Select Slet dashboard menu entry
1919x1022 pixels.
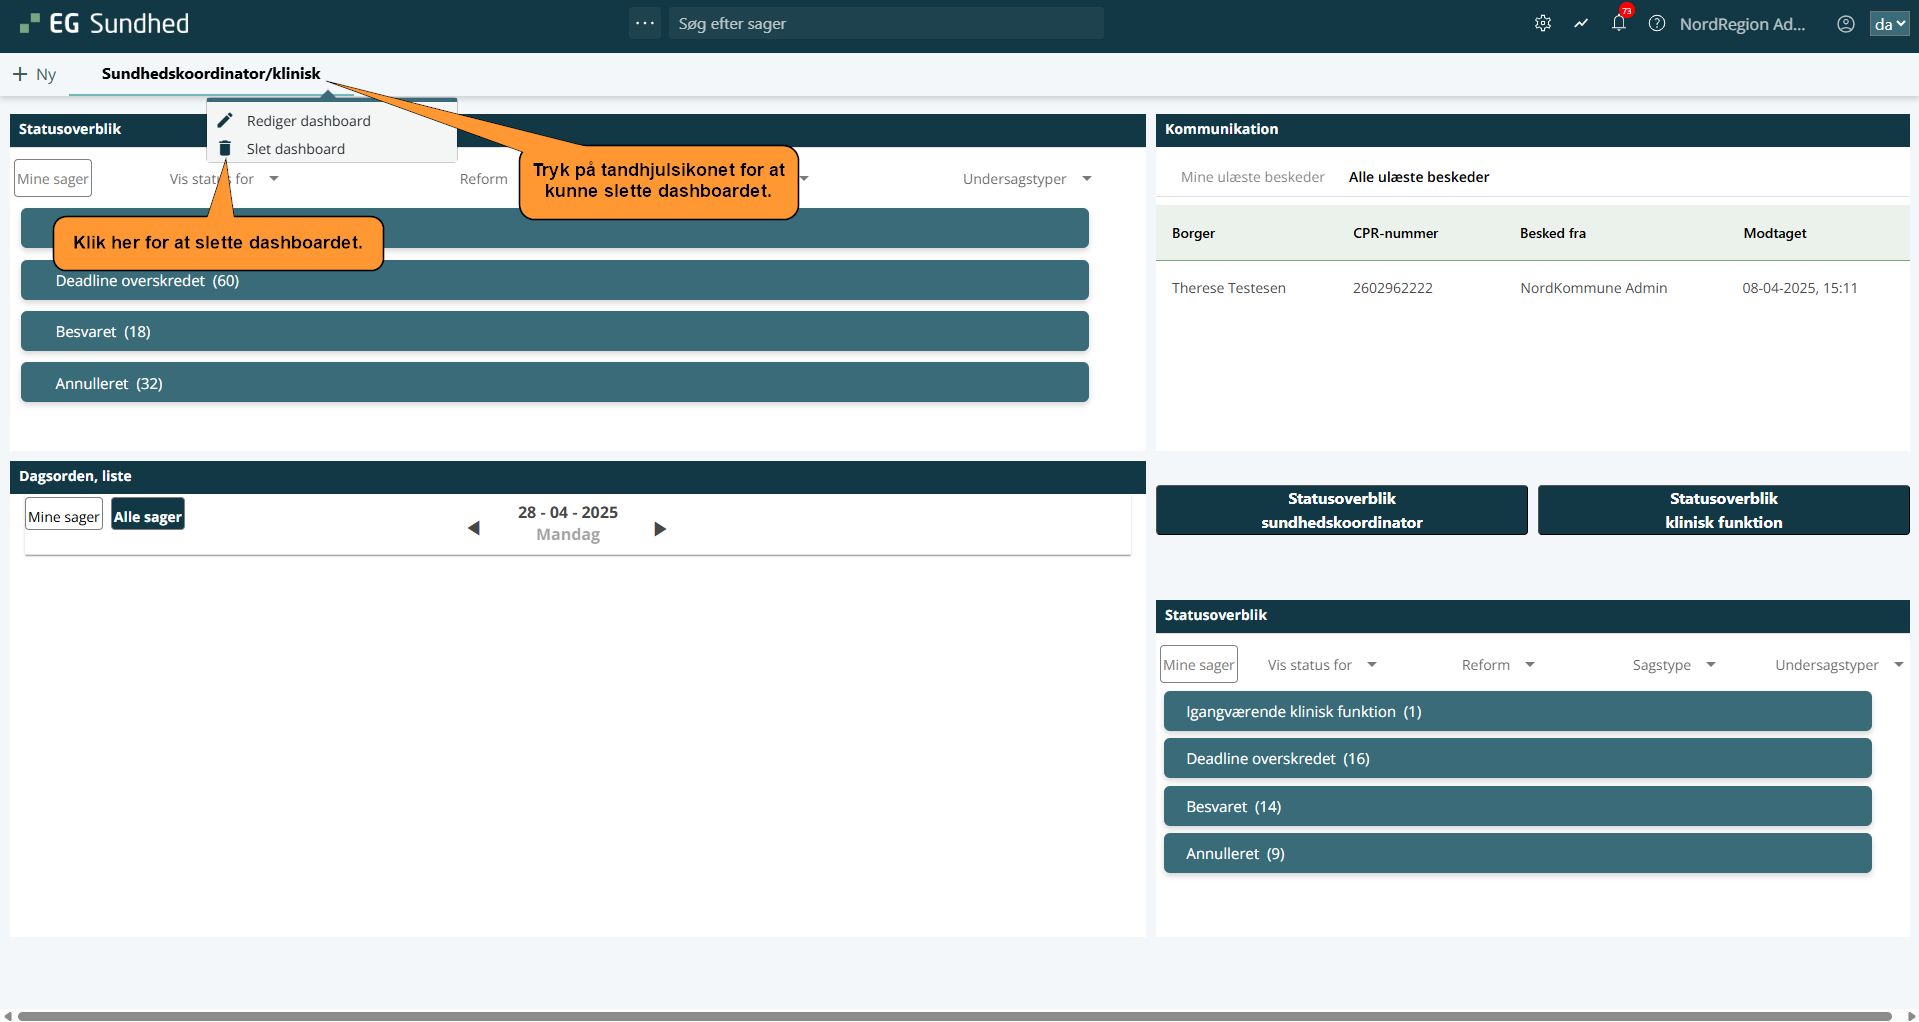click(x=295, y=149)
